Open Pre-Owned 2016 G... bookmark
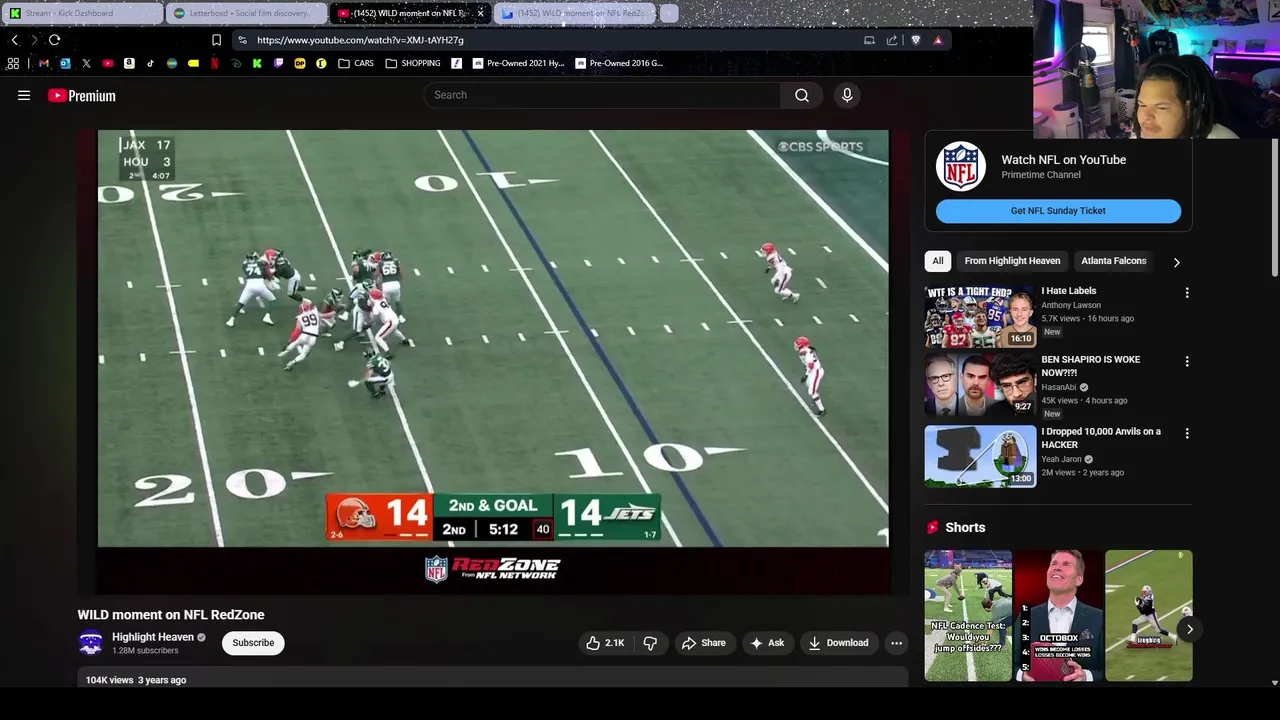This screenshot has width=1280, height=720. point(619,63)
